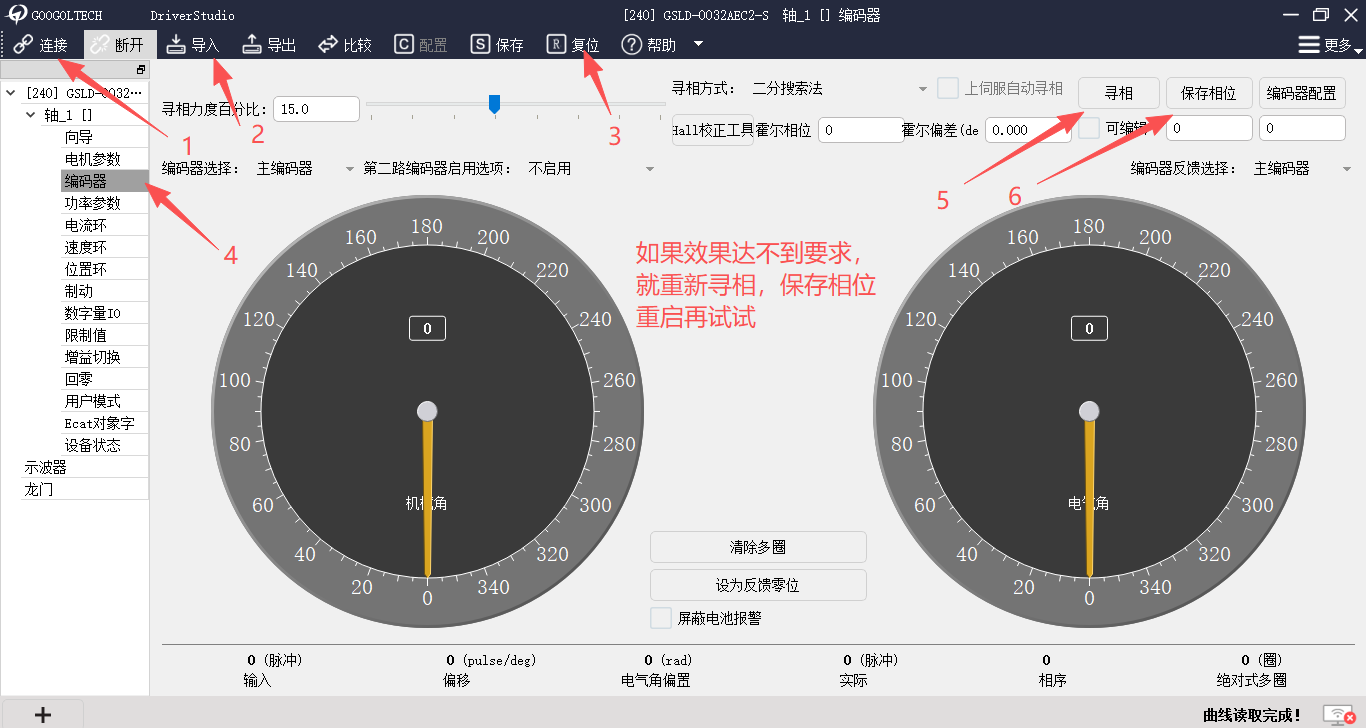The height and width of the screenshot is (728, 1366).
Task: Click the first field after 可编辑
Action: pos(1209,128)
